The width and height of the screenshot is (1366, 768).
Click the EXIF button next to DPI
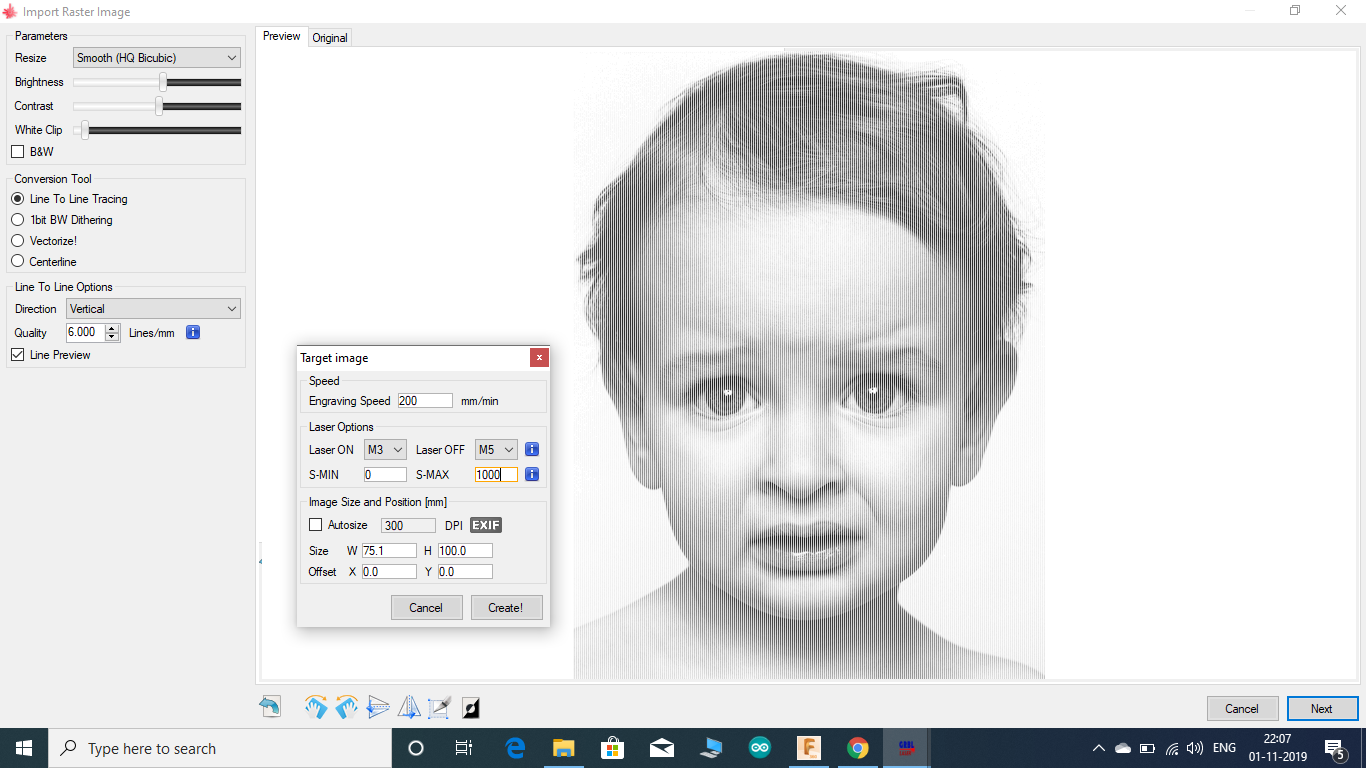[x=485, y=524]
